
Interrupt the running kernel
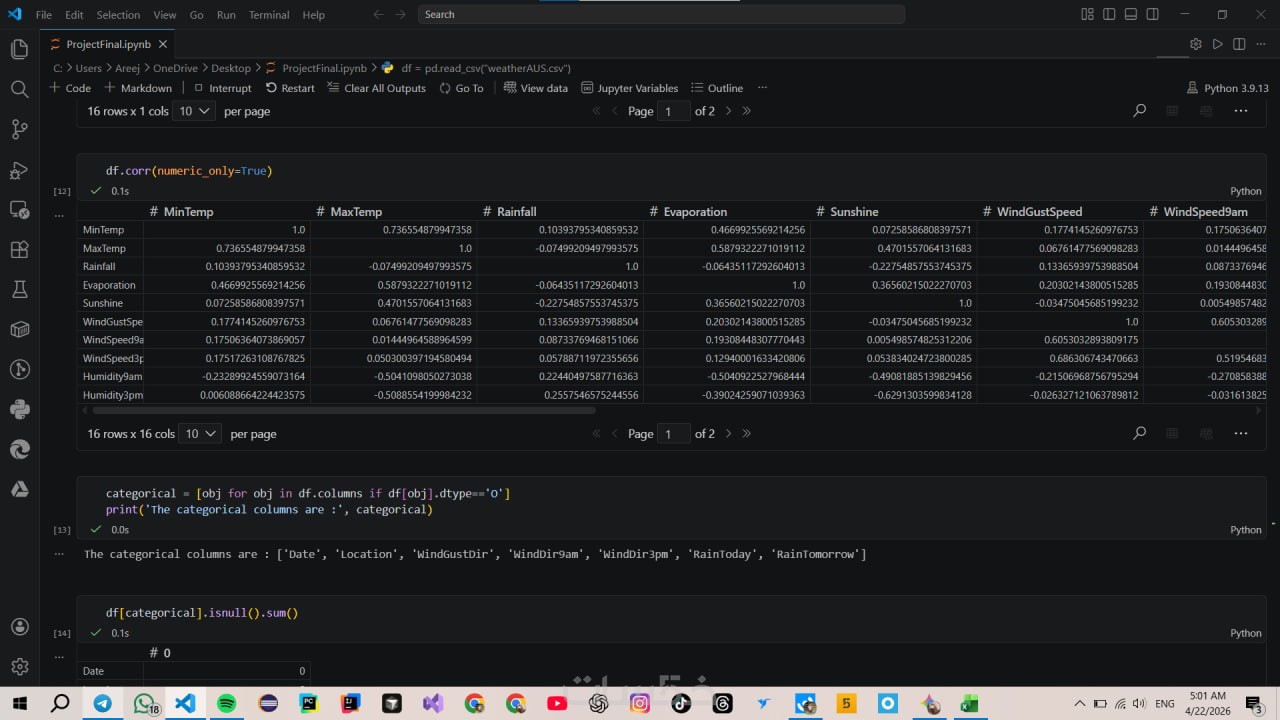click(222, 88)
